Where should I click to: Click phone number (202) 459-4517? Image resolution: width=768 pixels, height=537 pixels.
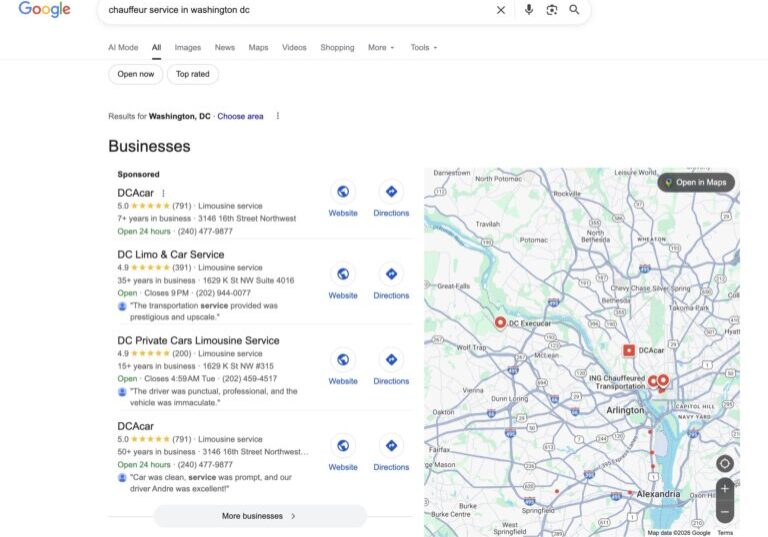click(x=249, y=379)
